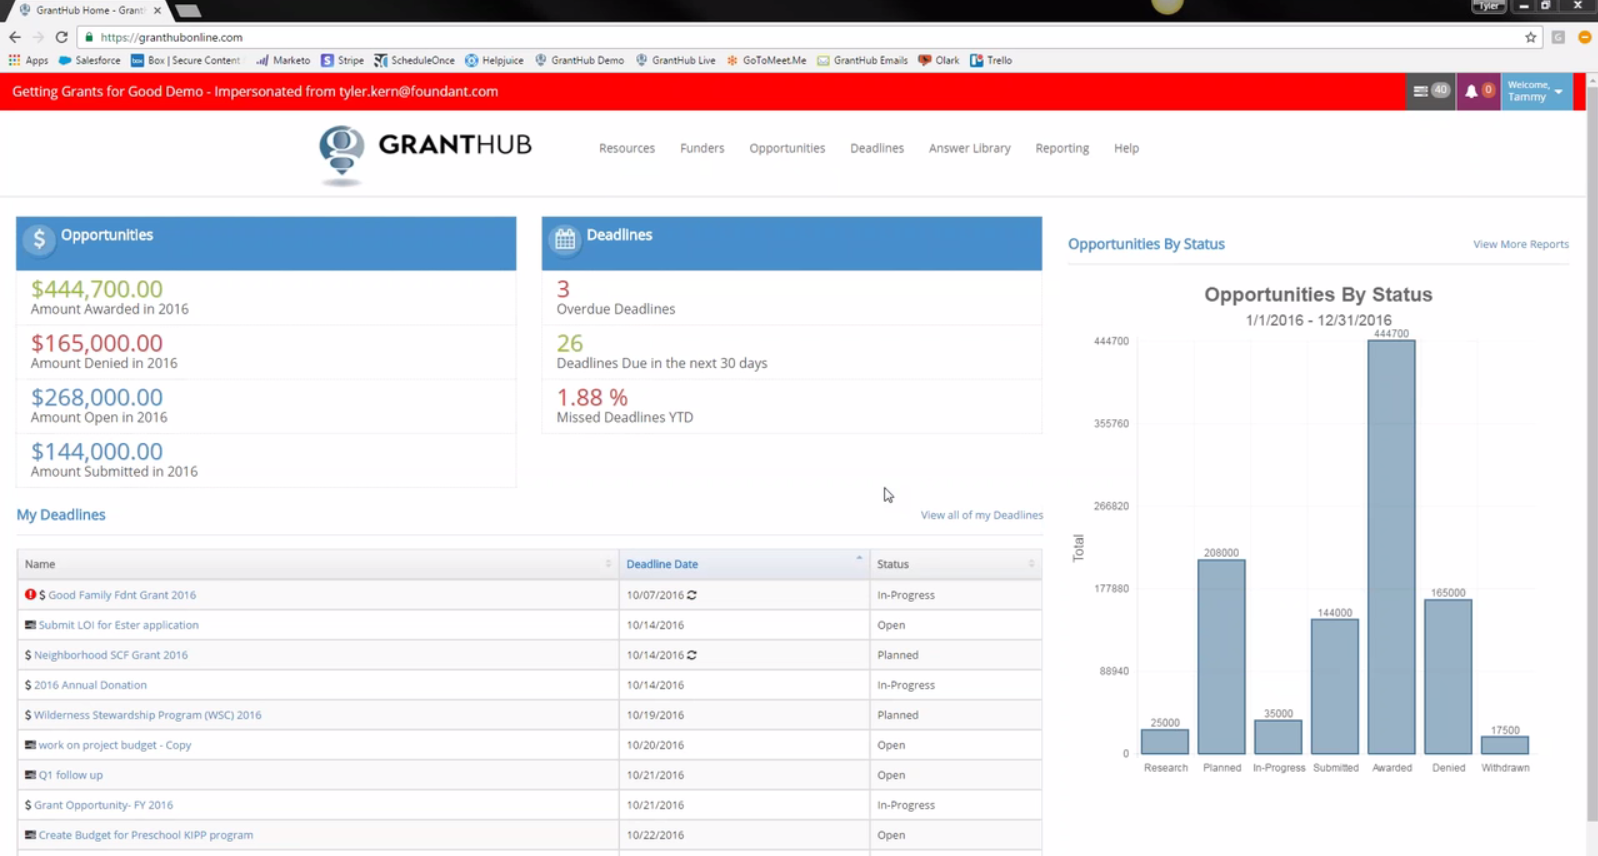
Task: Open the Help menu
Action: pyautogui.click(x=1126, y=148)
